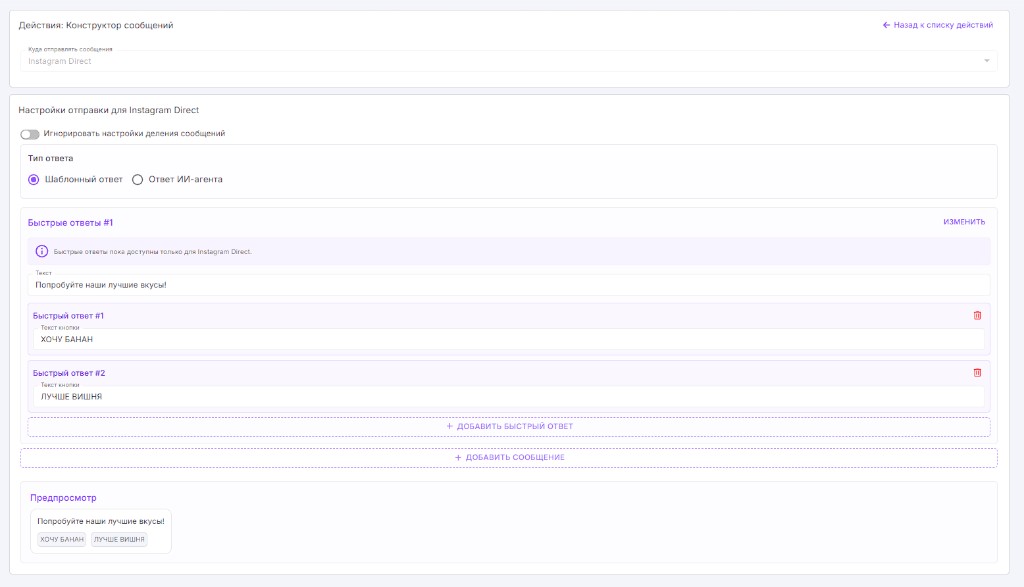Click Добавить сообщение button
Viewport: 1024px width, 587px height.
pyautogui.click(x=509, y=458)
